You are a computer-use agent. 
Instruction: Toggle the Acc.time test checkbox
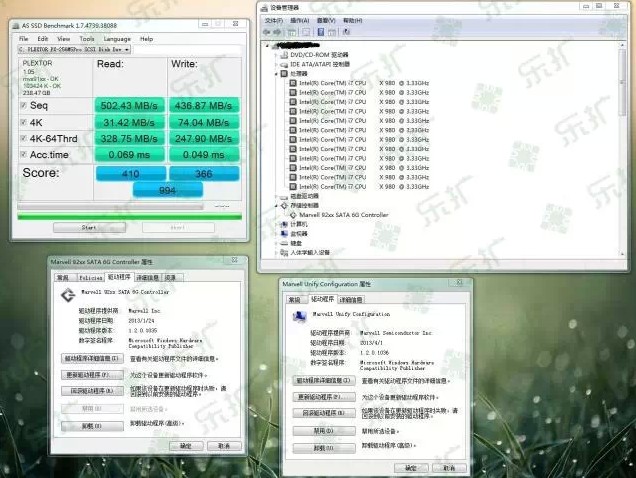point(24,155)
